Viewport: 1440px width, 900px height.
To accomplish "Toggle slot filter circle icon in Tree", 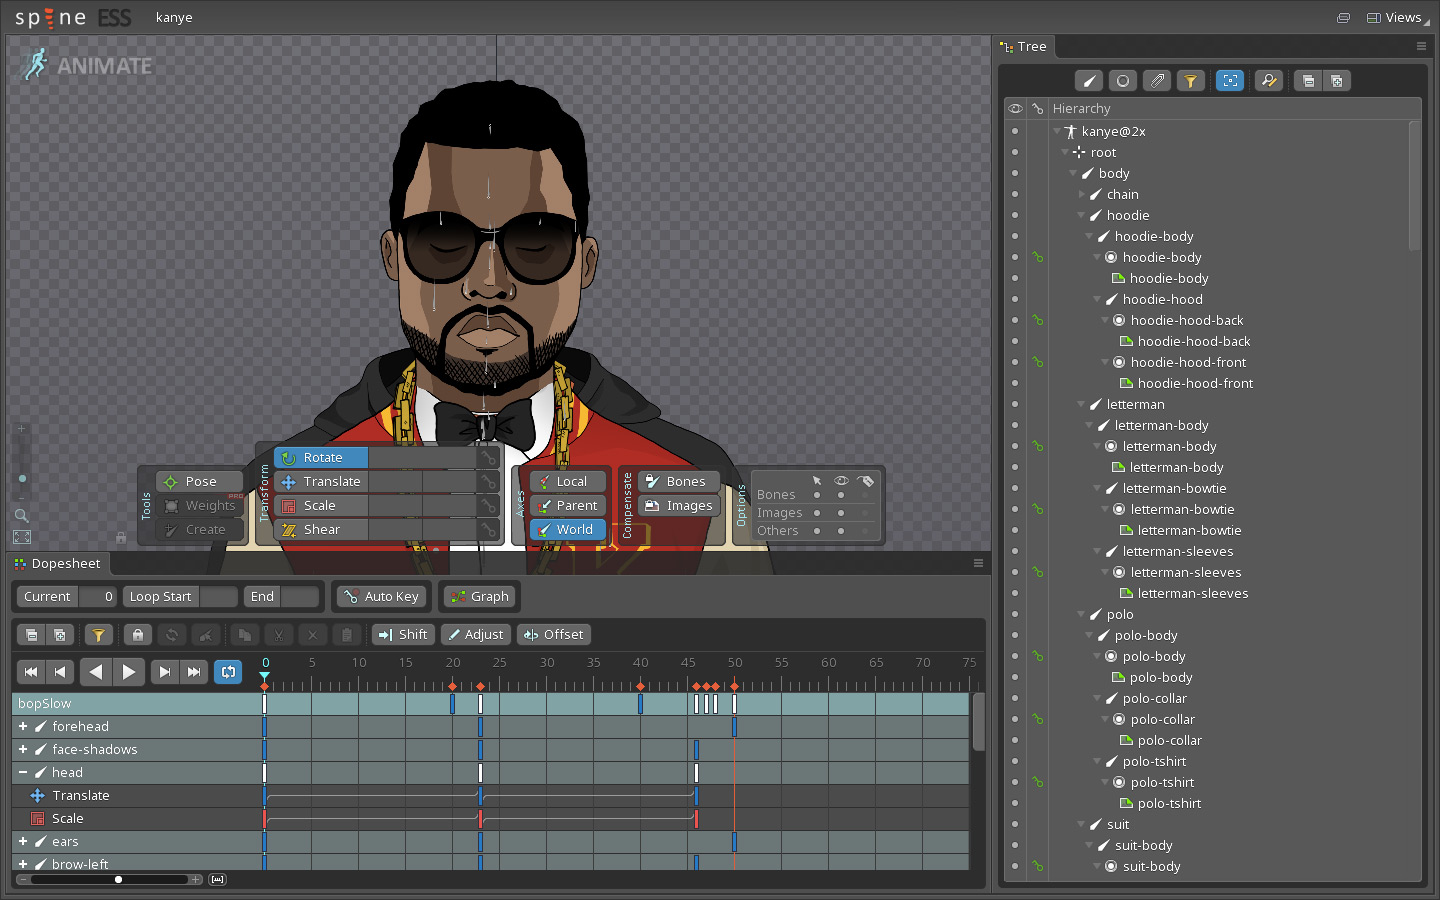I will pos(1123,81).
